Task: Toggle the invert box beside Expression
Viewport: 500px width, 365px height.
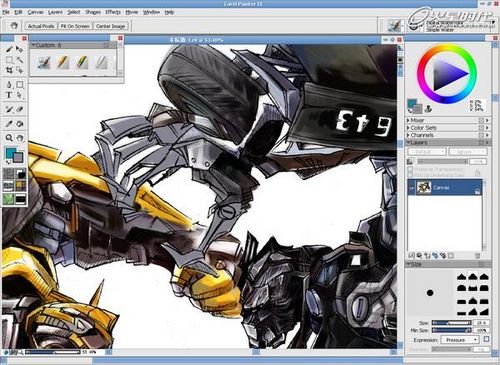Action: pyautogui.click(x=486, y=339)
